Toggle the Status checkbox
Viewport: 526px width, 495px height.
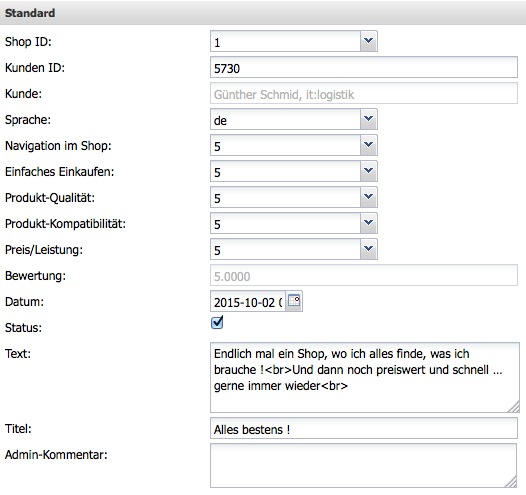pos(217,322)
